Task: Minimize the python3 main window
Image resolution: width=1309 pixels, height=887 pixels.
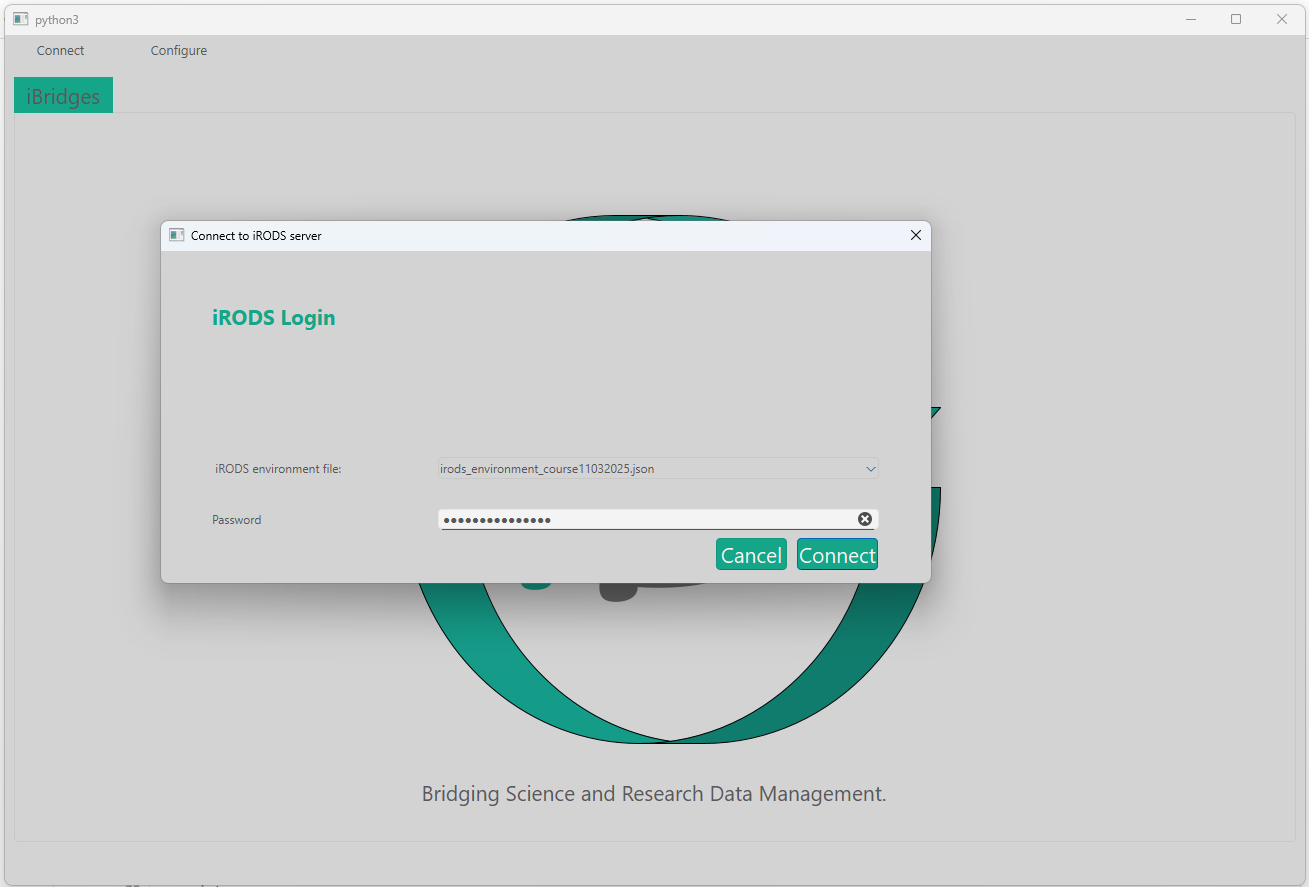Action: [1191, 19]
